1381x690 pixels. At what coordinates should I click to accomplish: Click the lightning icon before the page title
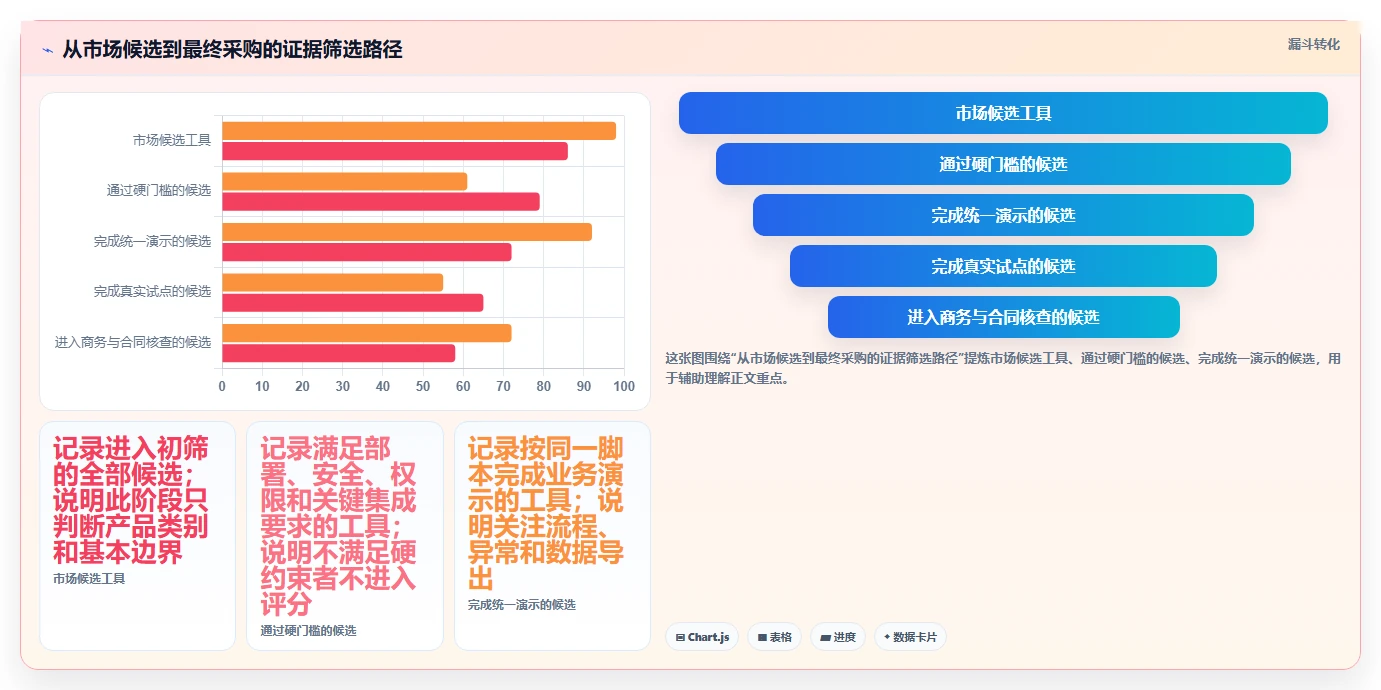click(47, 50)
